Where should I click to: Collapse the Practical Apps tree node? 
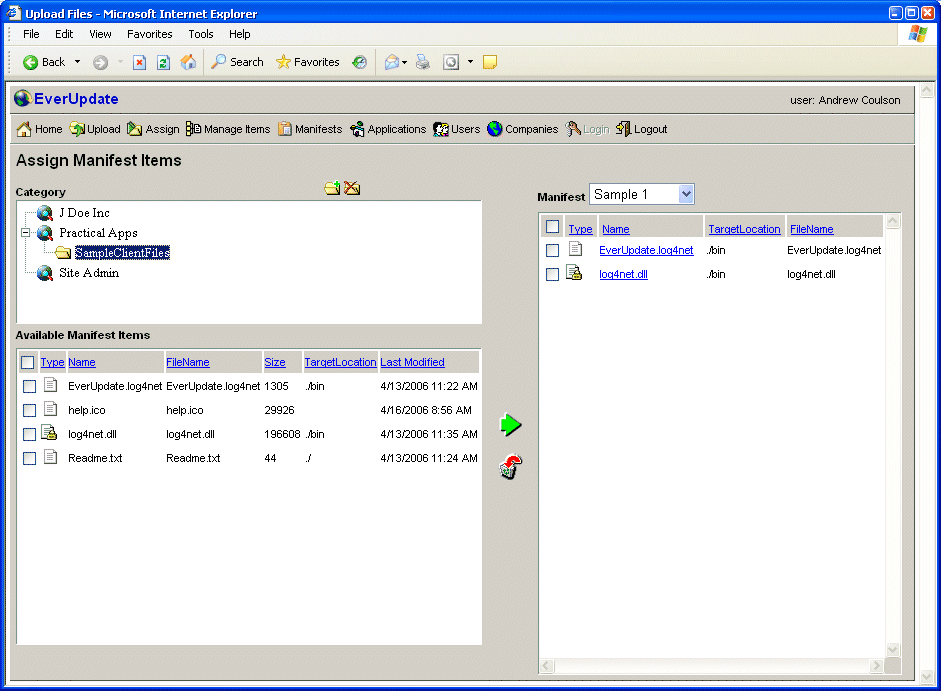25,232
